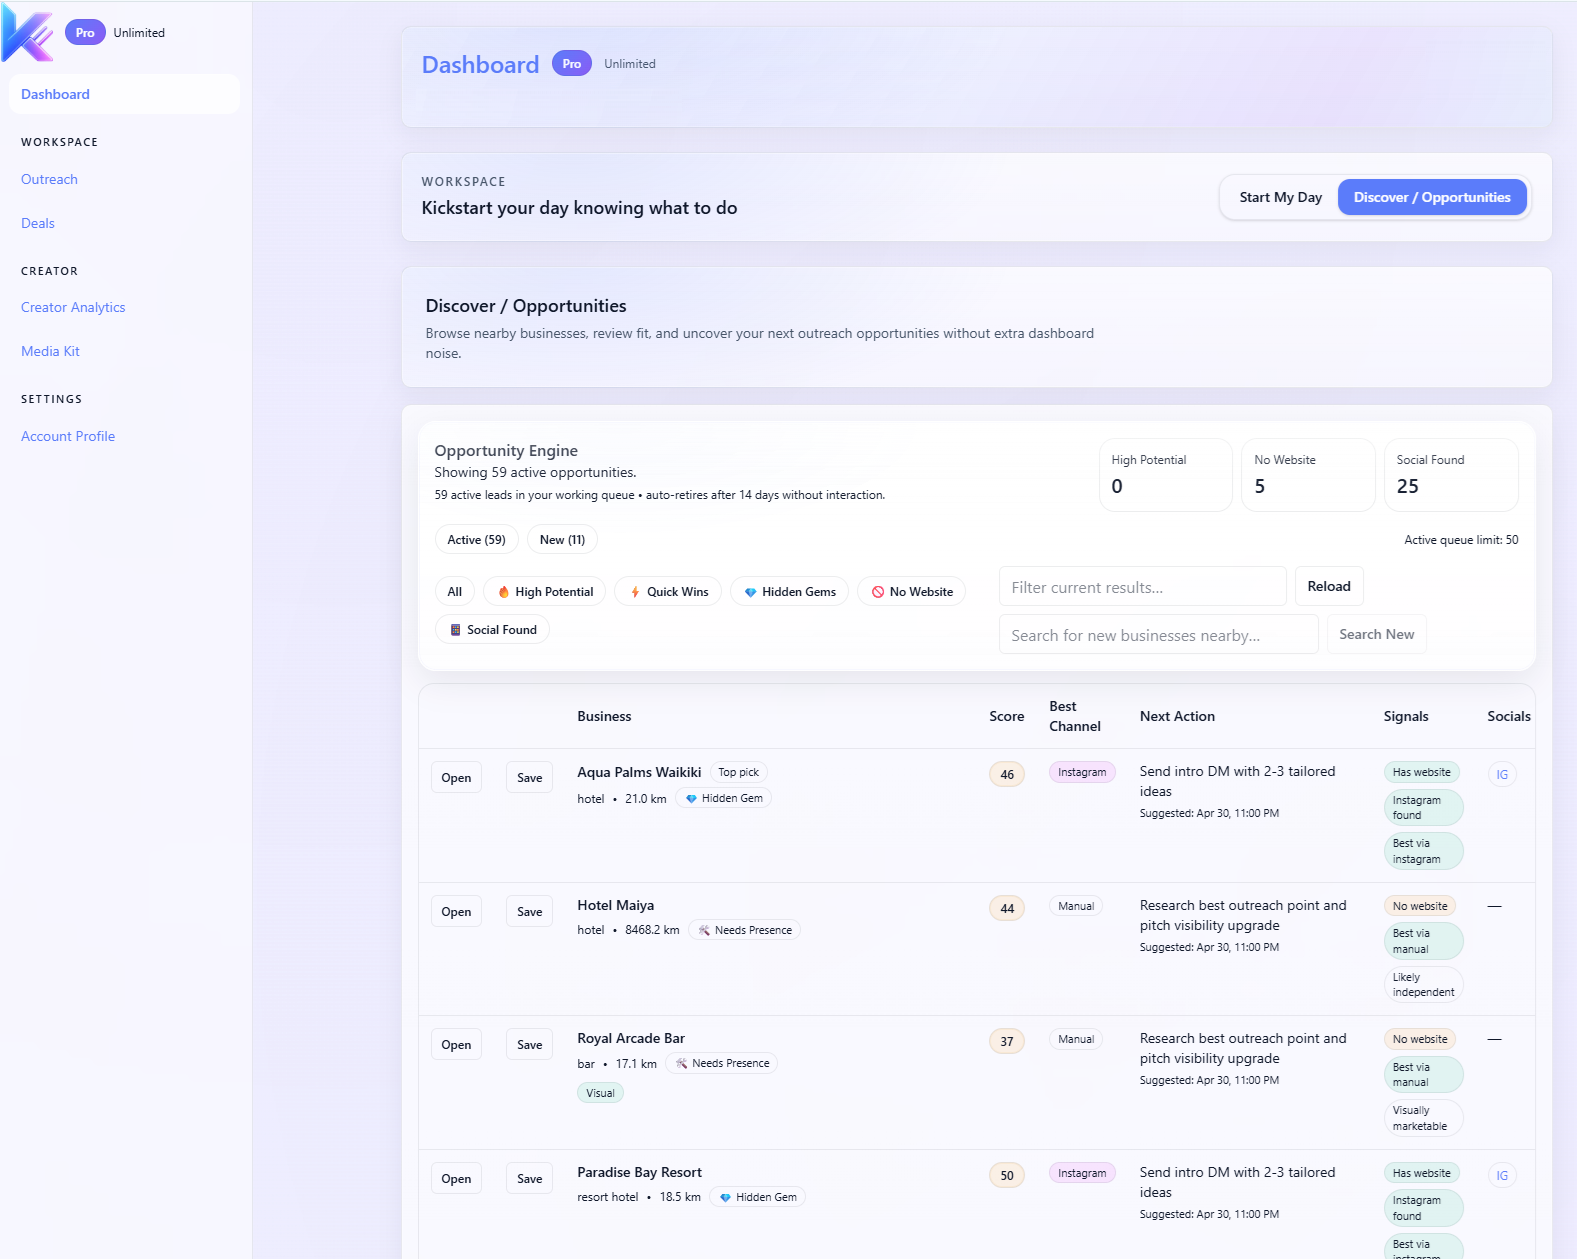1577x1259 pixels.
Task: Click the Likely independent signal on Hotel Maiya
Action: pos(1423,985)
